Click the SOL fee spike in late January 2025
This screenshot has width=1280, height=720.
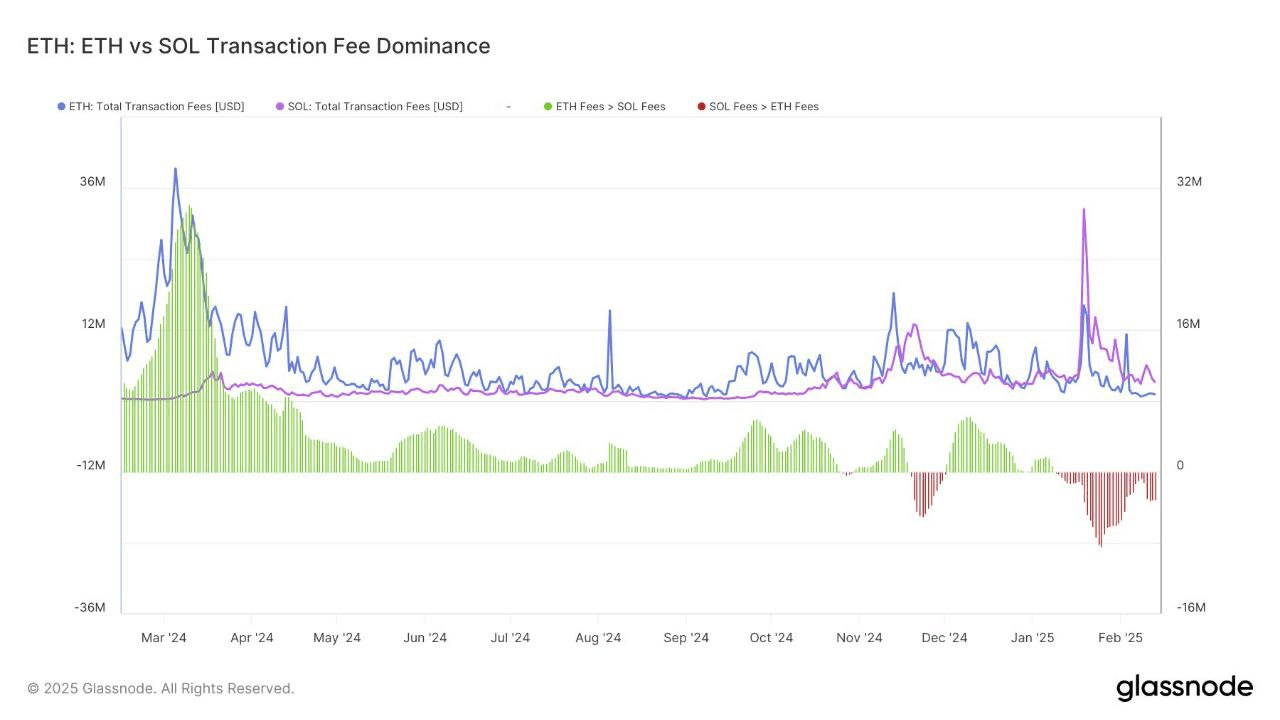(1083, 210)
